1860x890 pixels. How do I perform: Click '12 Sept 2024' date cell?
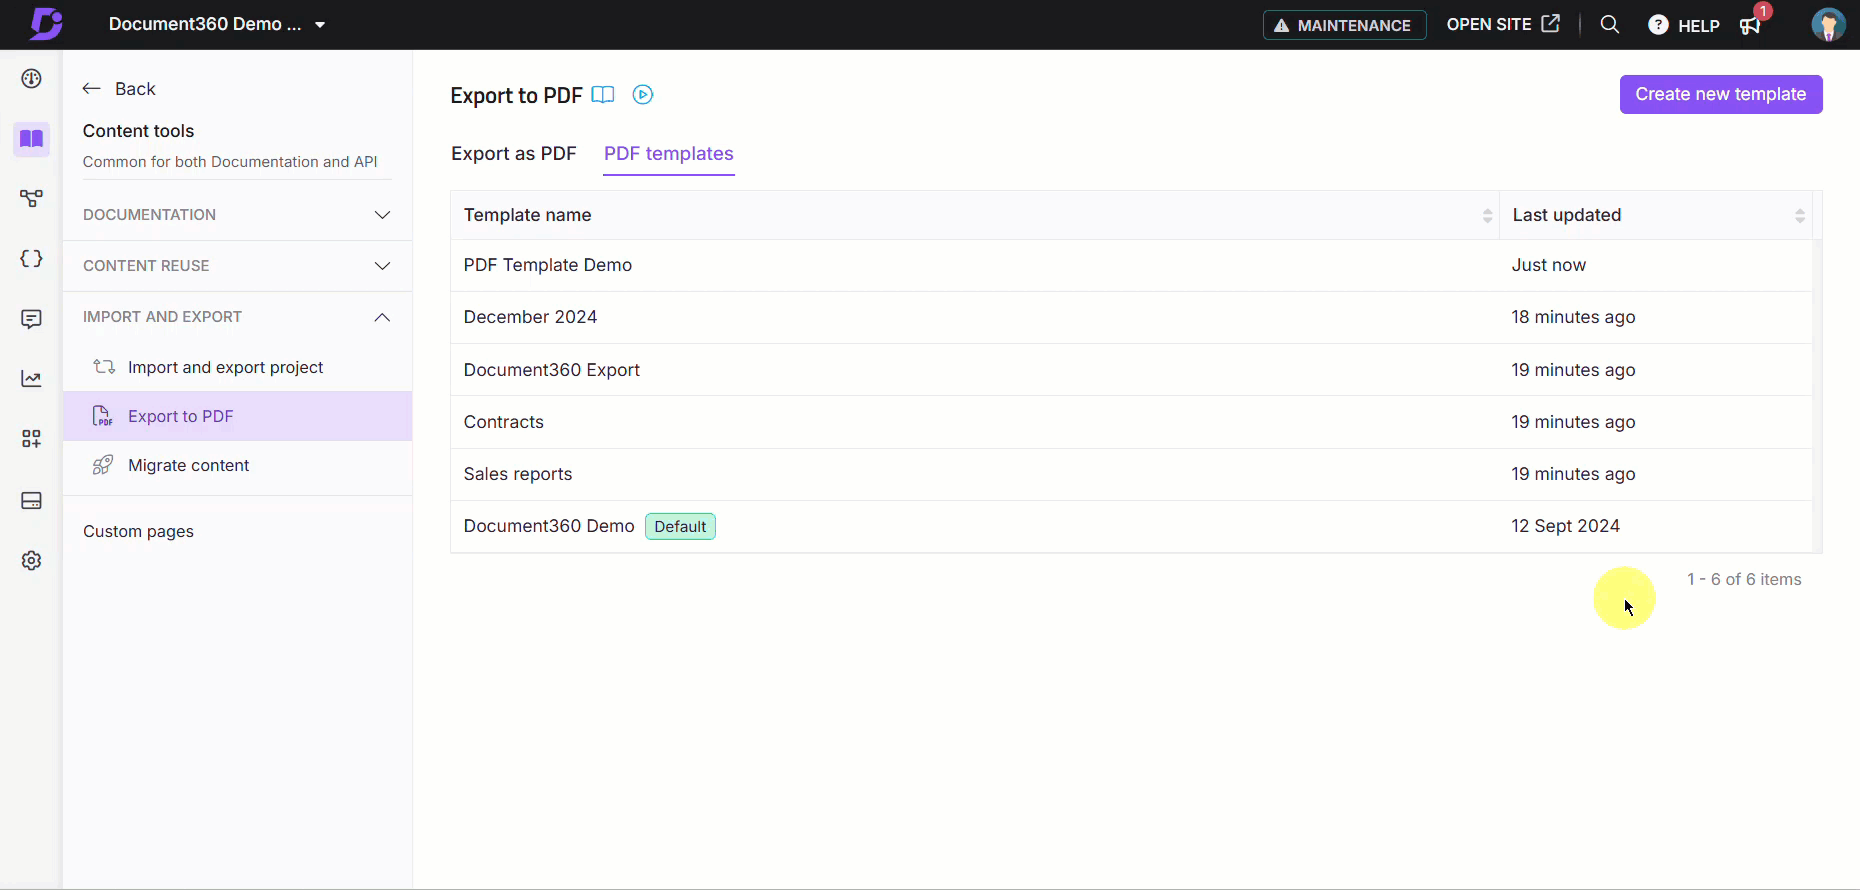point(1565,526)
